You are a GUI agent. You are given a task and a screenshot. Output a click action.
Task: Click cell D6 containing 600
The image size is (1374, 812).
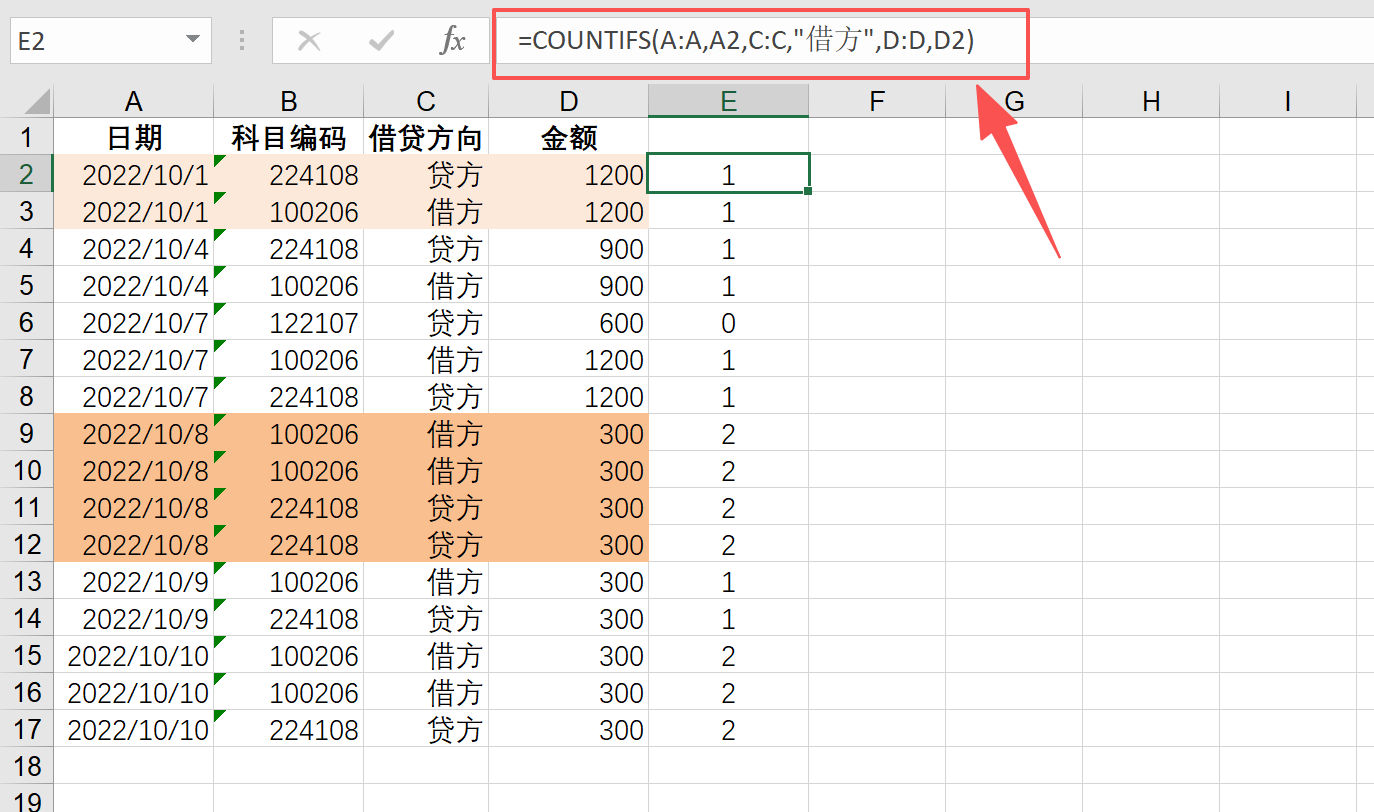(568, 322)
